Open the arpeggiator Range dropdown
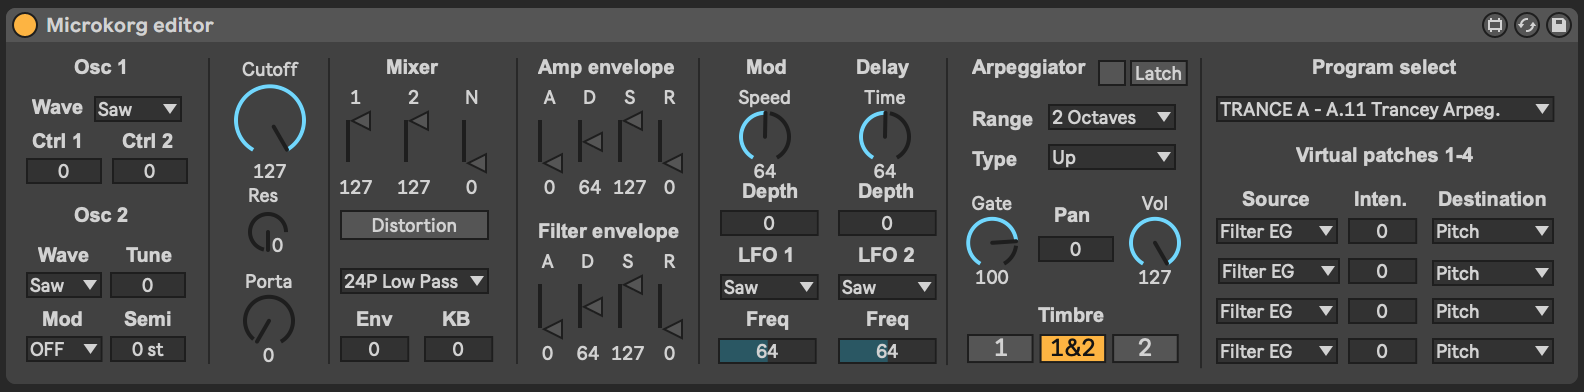This screenshot has height=392, width=1584. tap(1111, 117)
